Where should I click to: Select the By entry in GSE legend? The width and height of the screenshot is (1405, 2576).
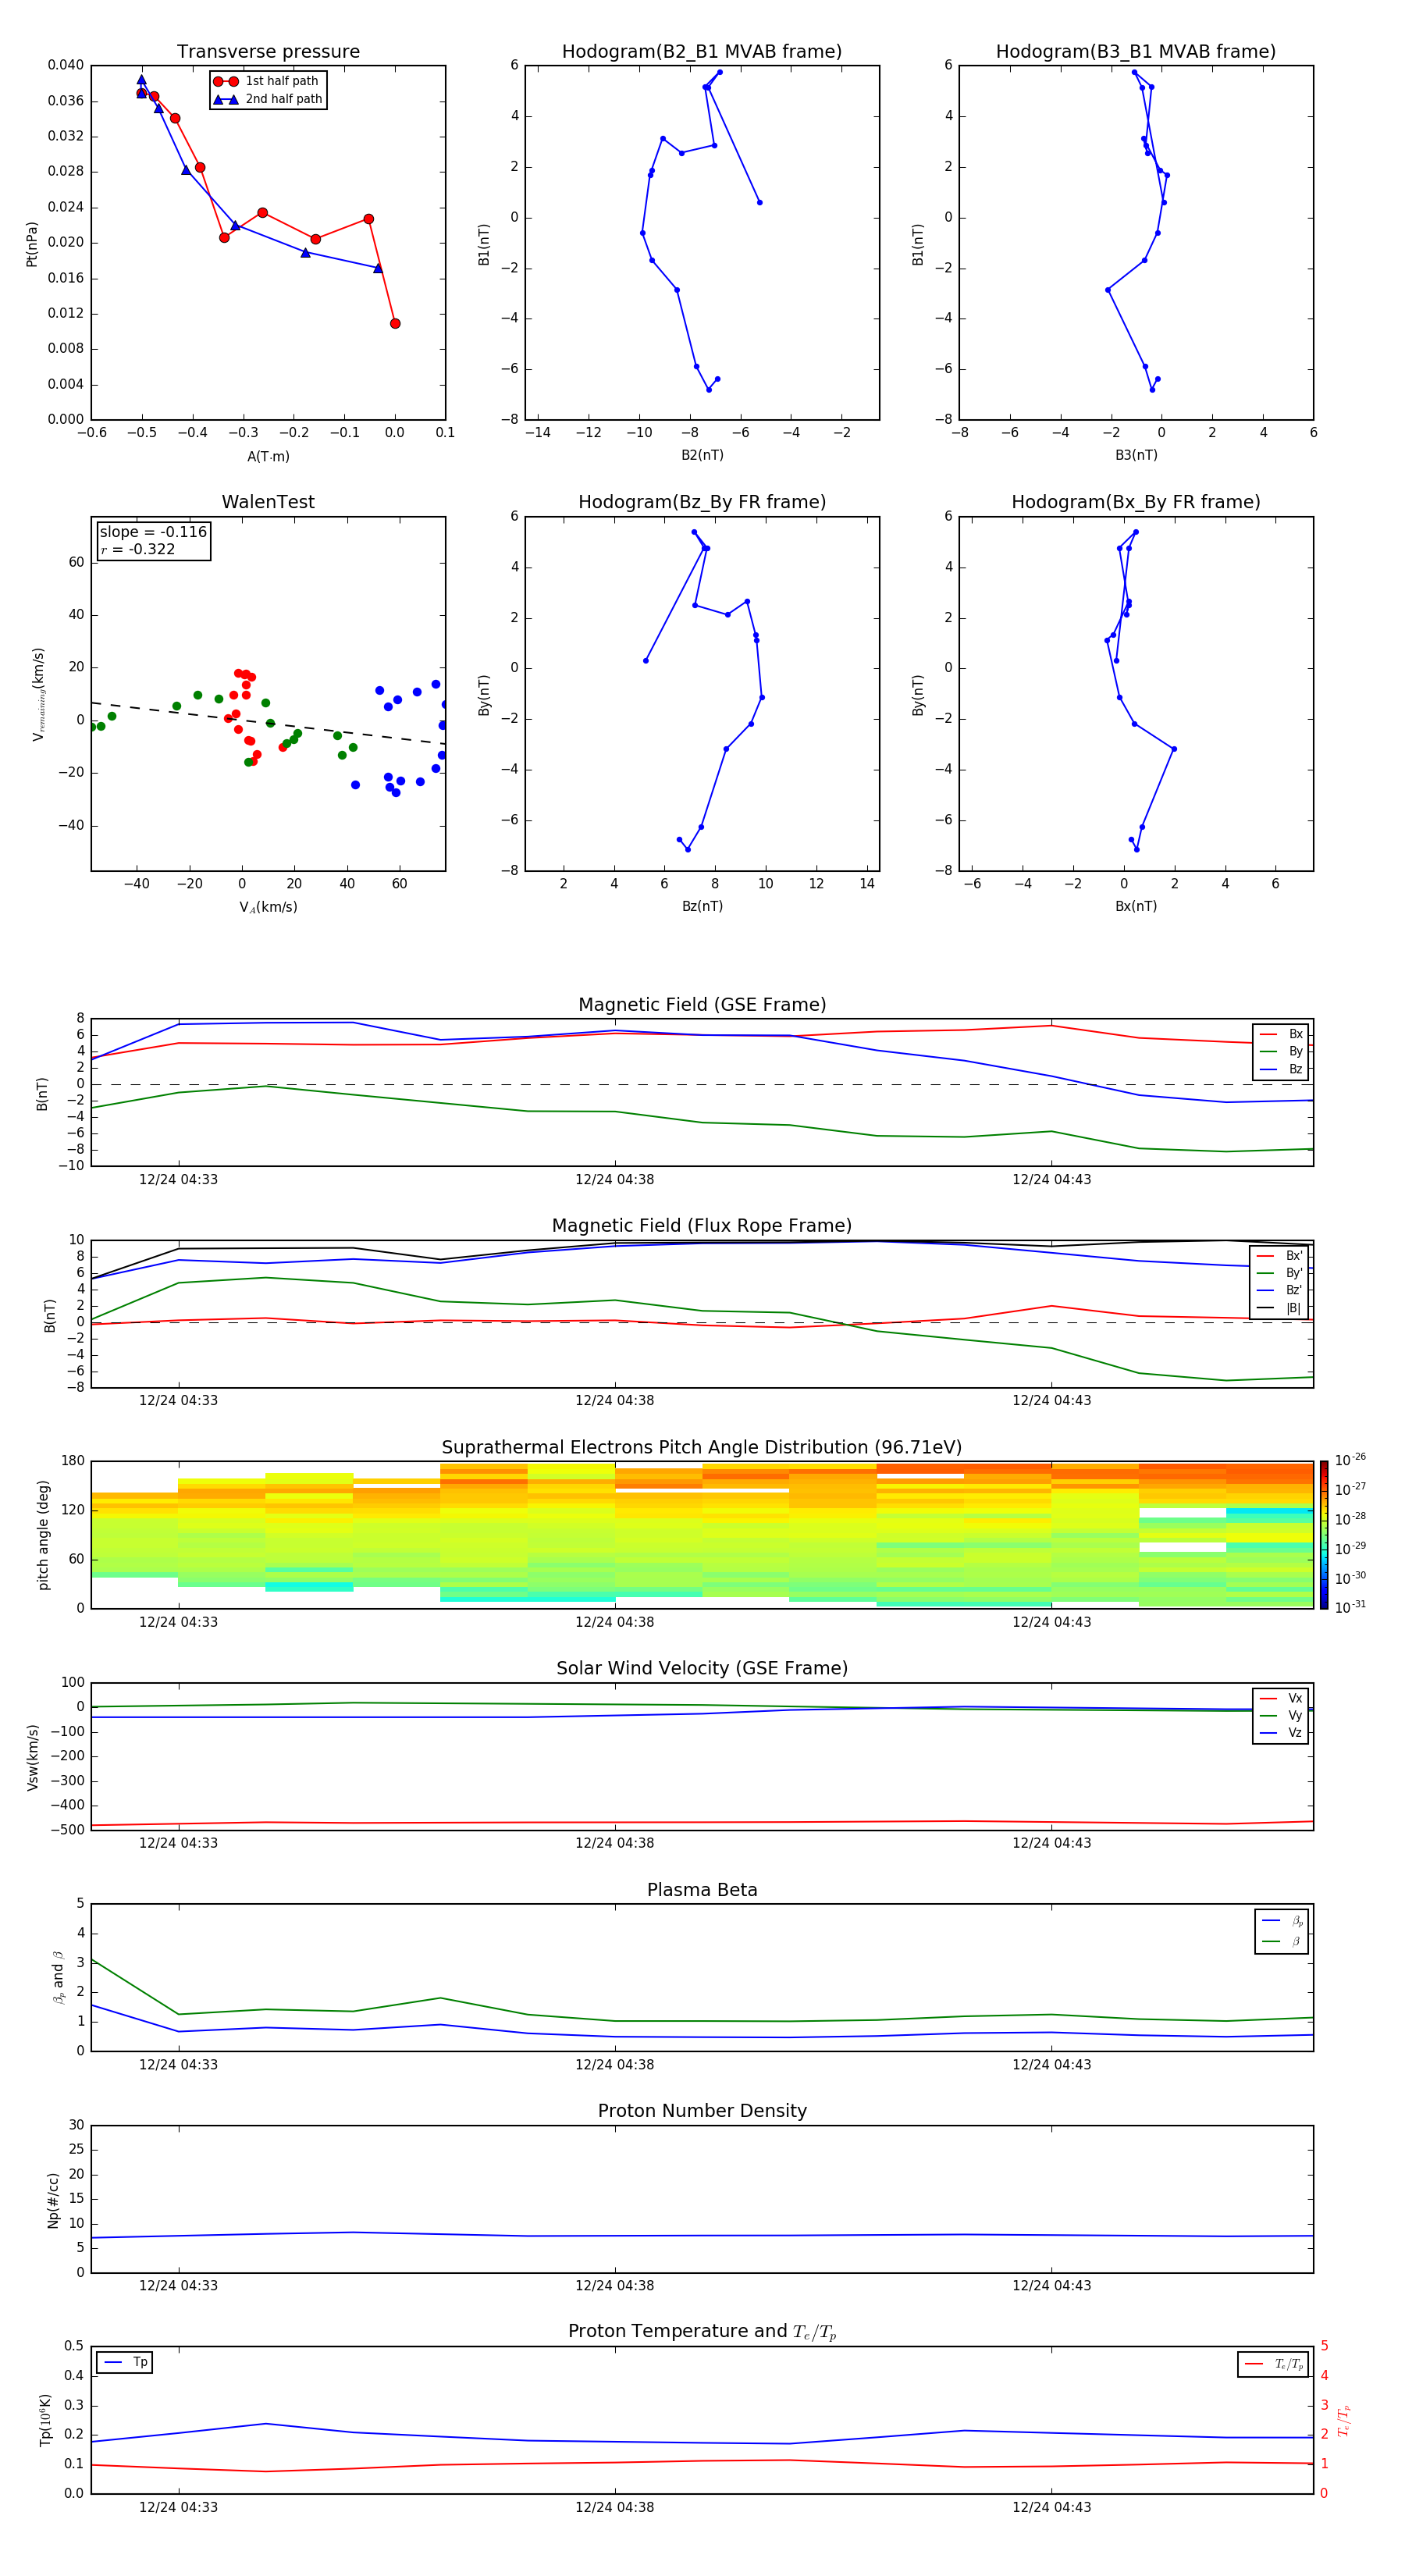(1281, 1051)
